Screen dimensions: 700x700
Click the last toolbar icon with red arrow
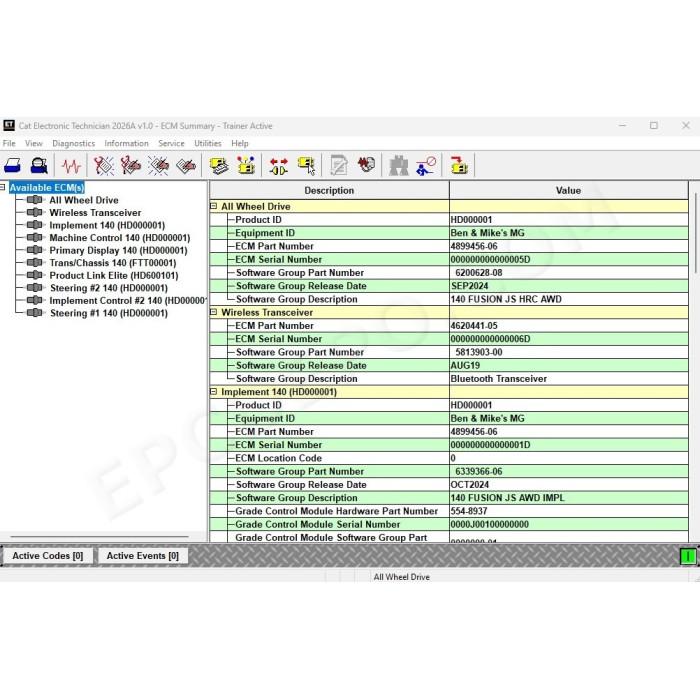pyautogui.click(x=458, y=166)
